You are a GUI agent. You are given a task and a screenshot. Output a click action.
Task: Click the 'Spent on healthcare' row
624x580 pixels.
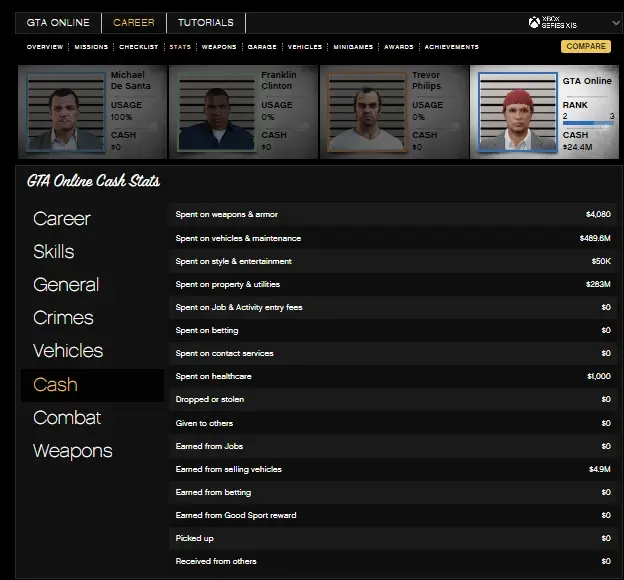click(393, 377)
